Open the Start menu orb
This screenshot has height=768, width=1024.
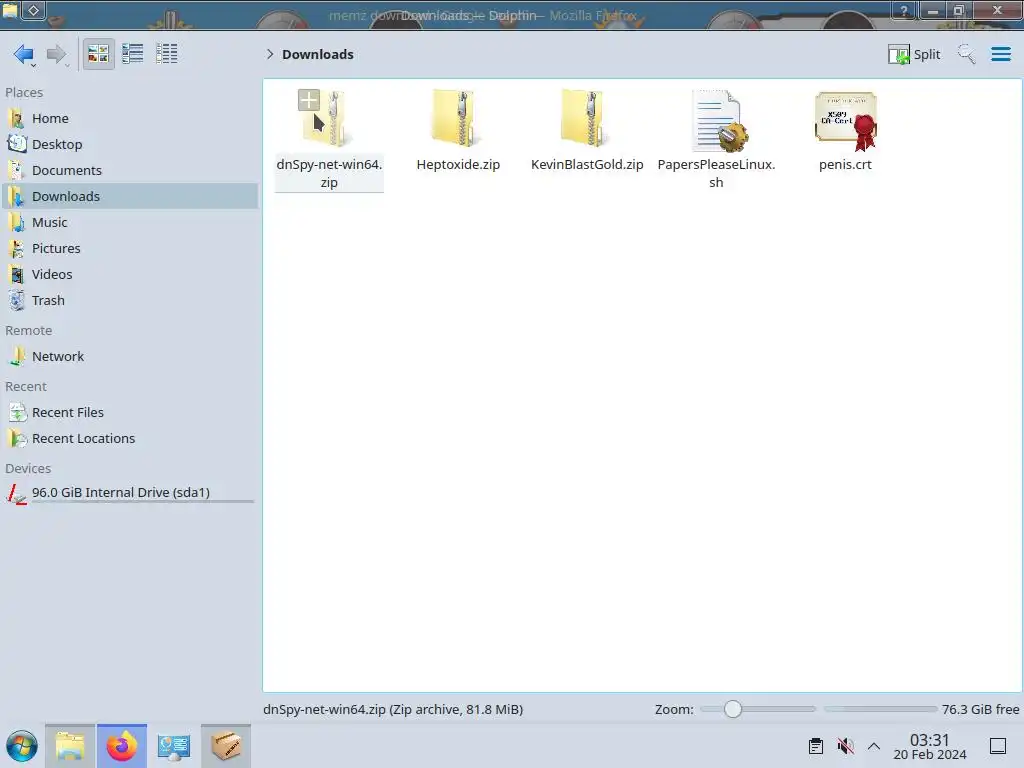pos(22,746)
